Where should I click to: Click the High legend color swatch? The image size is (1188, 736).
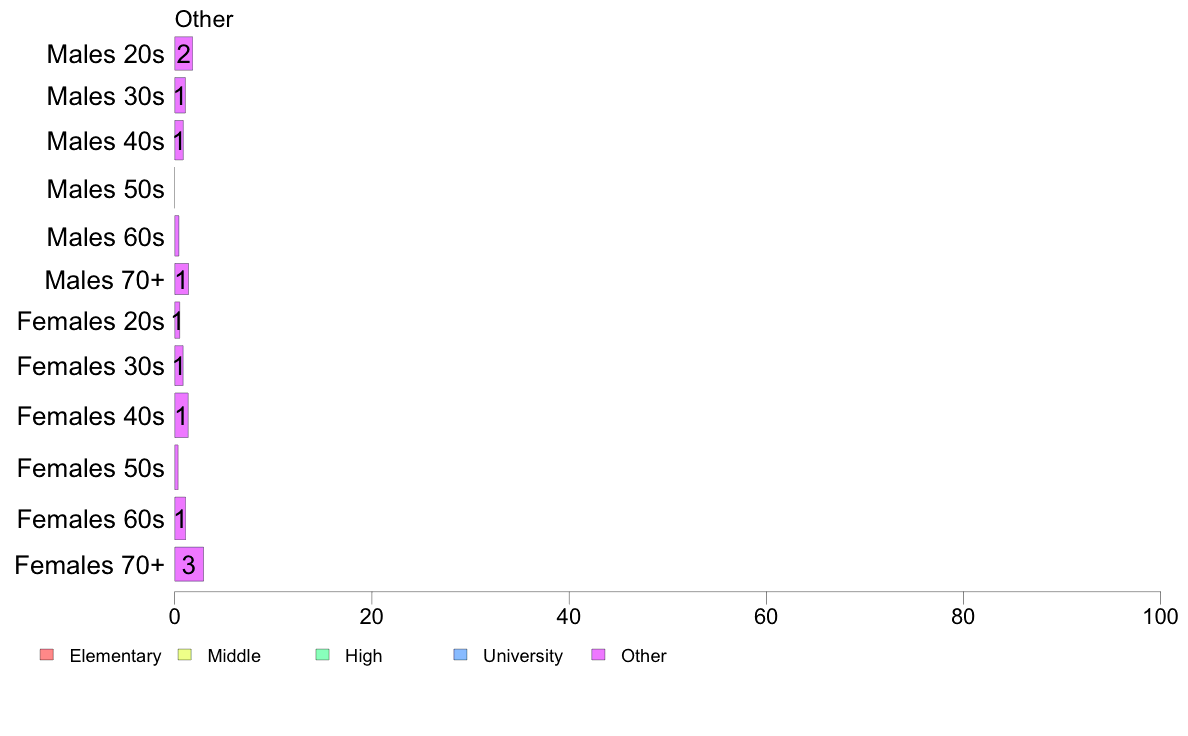[x=322, y=655]
